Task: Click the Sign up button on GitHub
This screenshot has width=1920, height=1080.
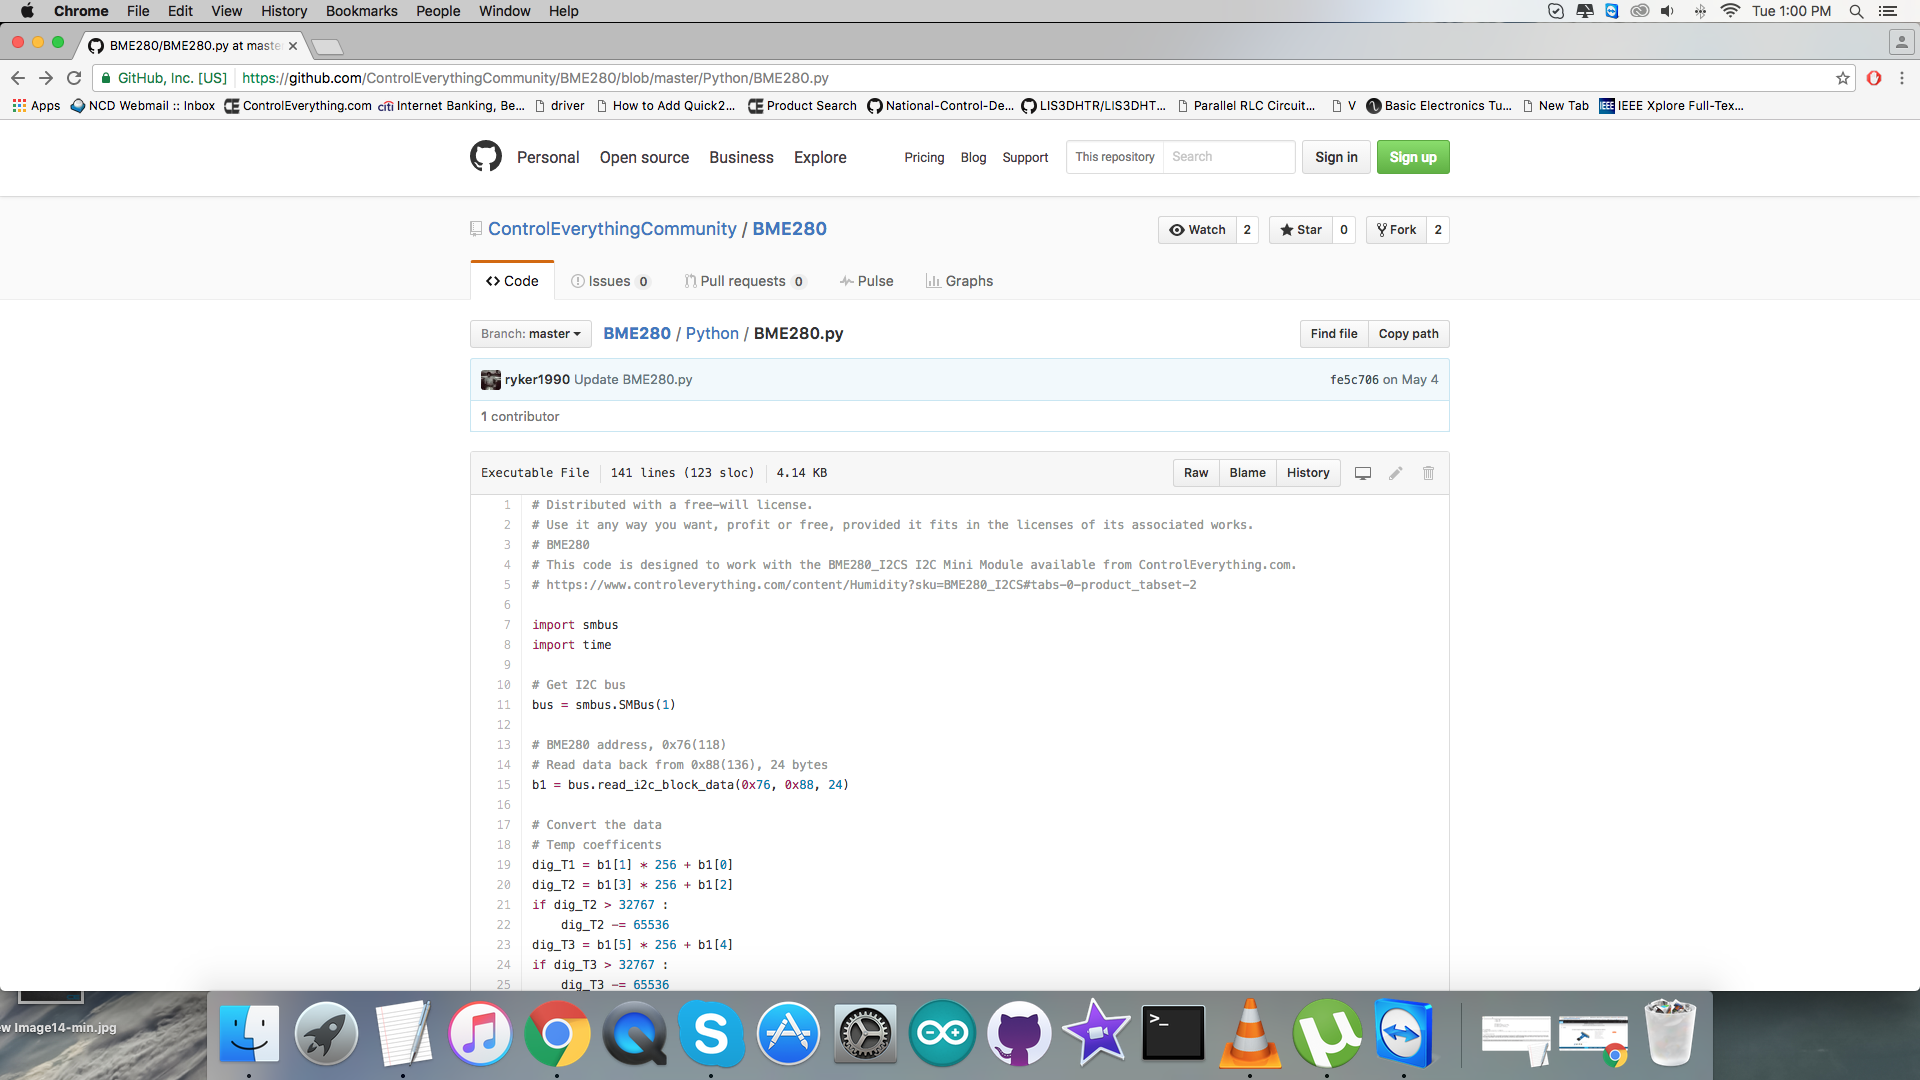Action: click(x=1411, y=157)
